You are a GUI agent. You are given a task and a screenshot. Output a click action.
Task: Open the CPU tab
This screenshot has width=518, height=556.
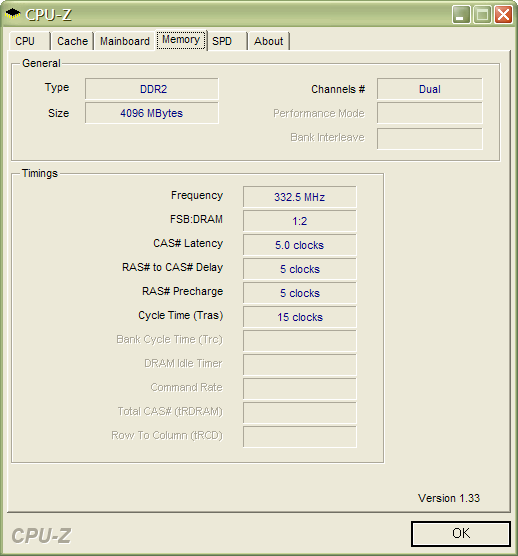29,41
